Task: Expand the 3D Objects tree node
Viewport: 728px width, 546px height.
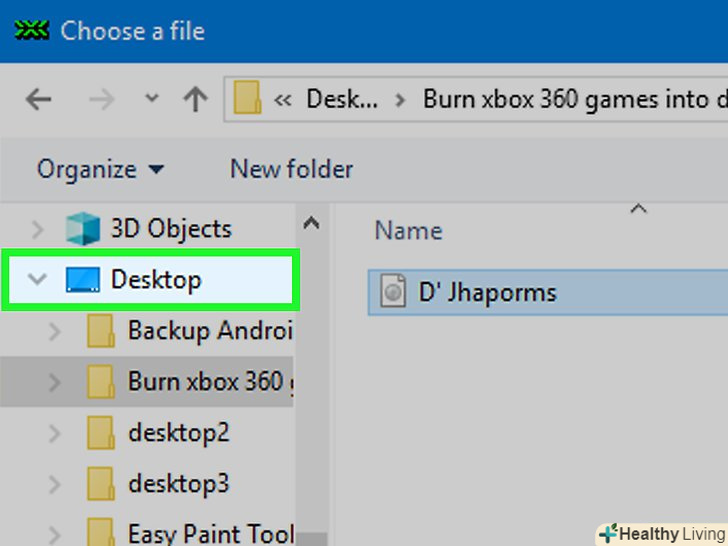Action: coord(37,229)
